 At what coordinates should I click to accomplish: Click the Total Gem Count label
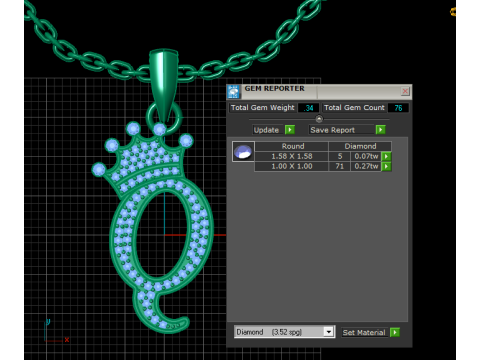click(354, 108)
